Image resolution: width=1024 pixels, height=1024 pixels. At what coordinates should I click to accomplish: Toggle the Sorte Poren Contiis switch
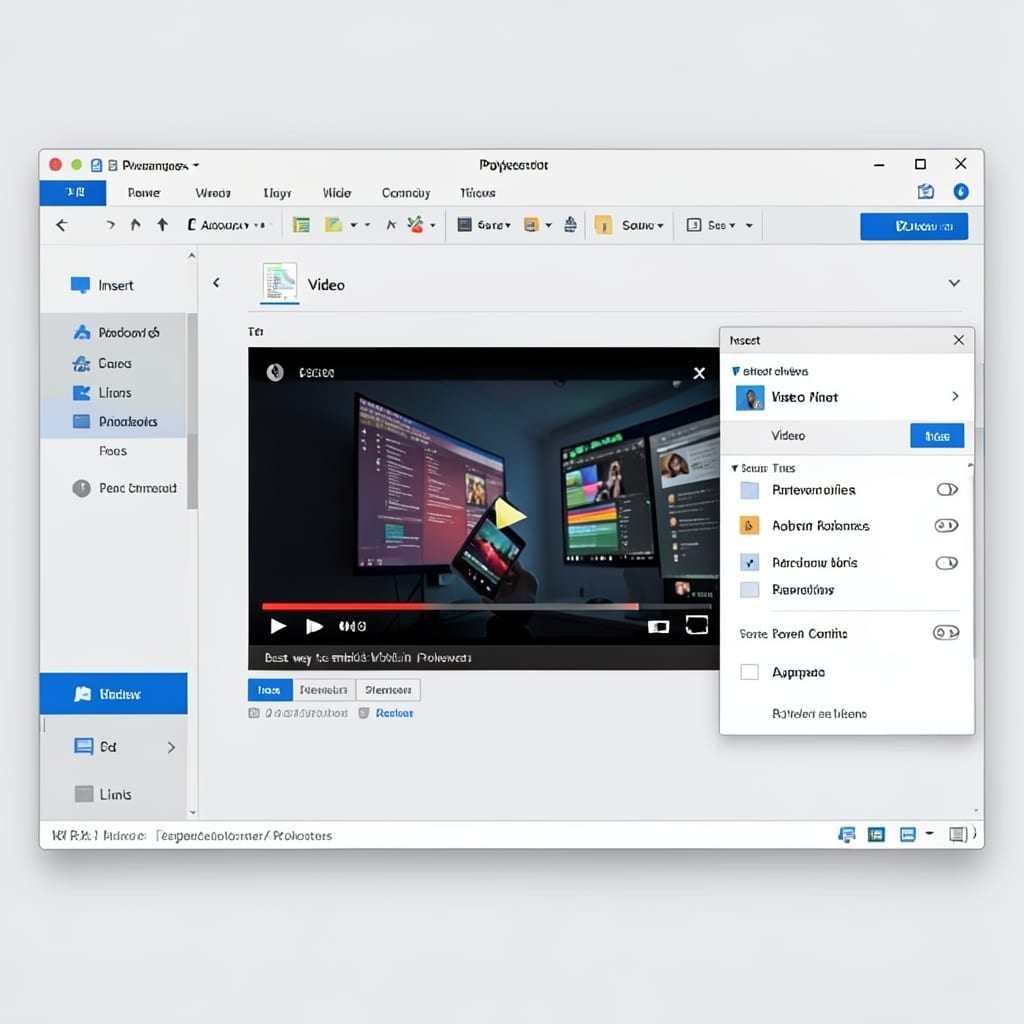pos(946,633)
